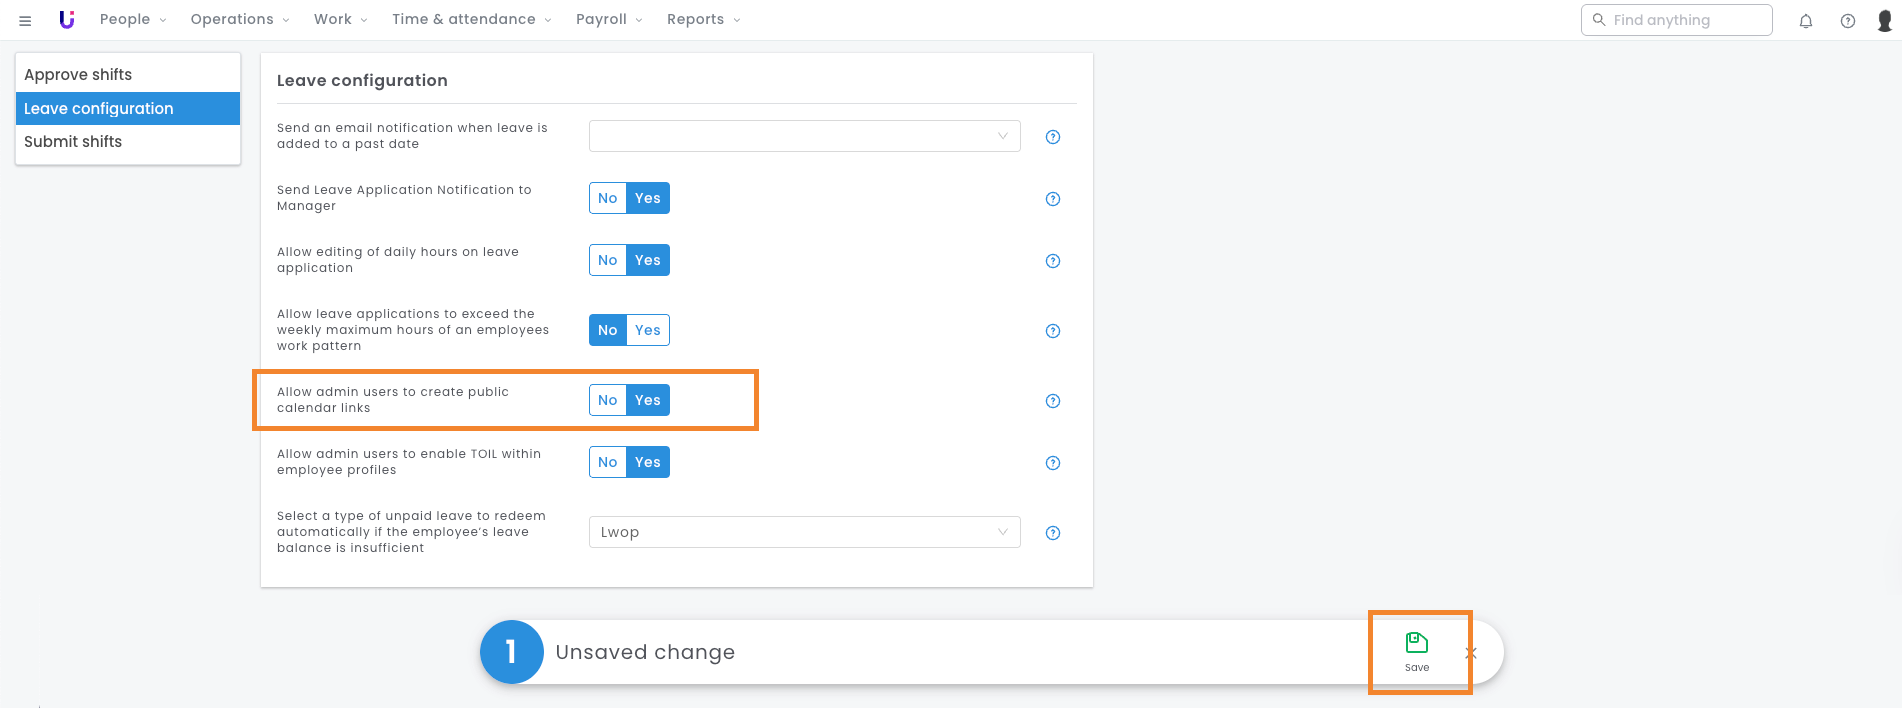
Task: Open the notifications bell
Action: [1805, 21]
